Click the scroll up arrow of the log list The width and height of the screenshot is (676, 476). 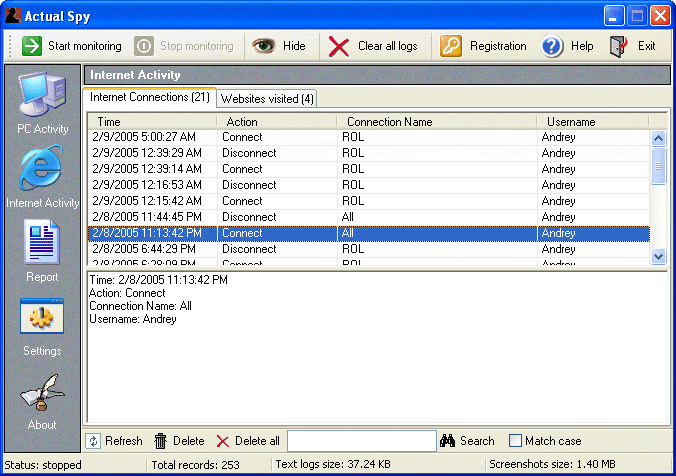(x=658, y=138)
